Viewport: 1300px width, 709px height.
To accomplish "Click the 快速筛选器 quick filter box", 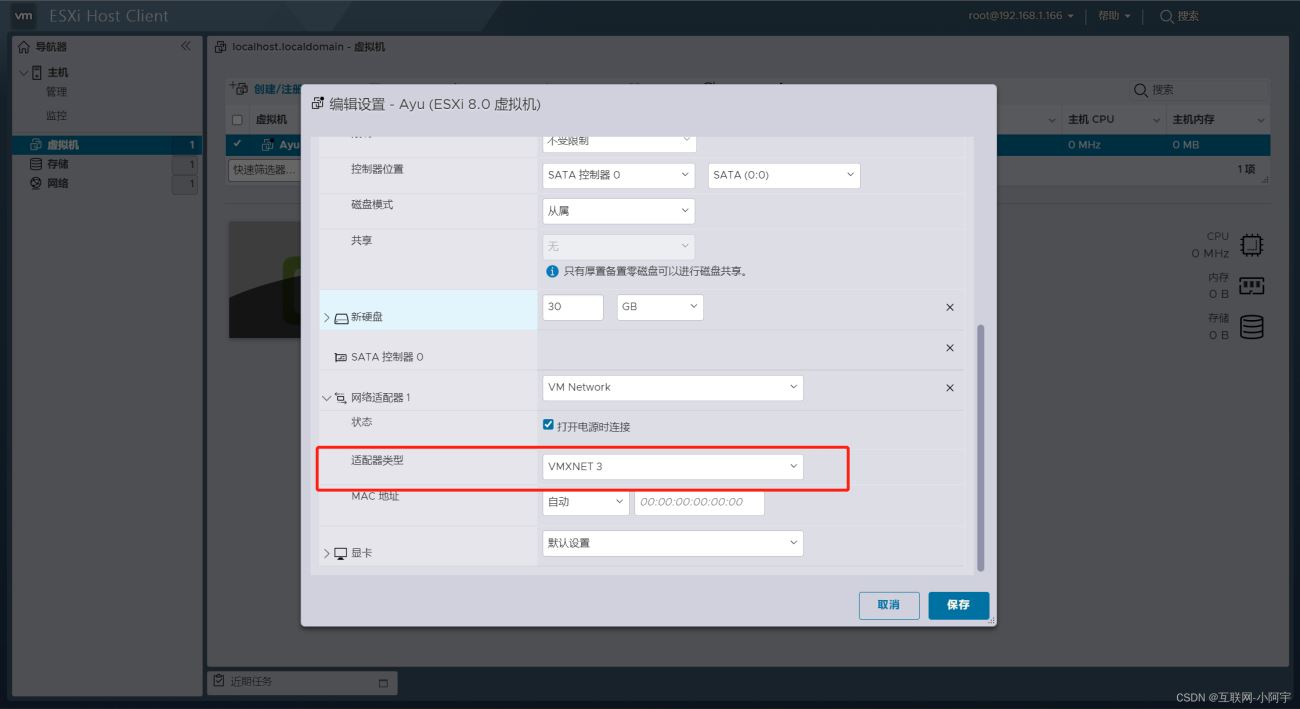I will pos(263,170).
